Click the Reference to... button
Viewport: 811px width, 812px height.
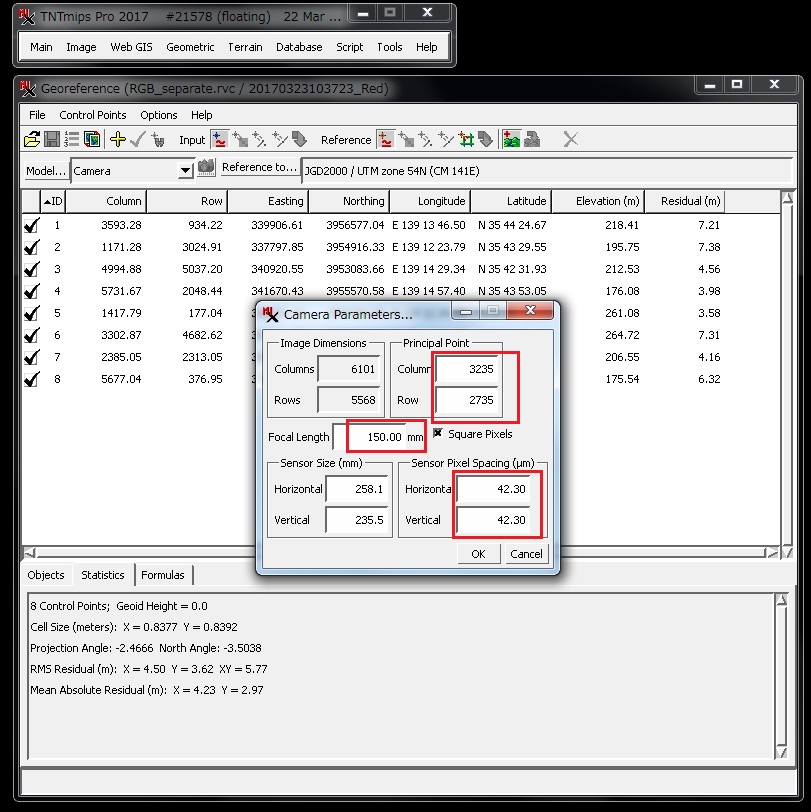(x=259, y=168)
